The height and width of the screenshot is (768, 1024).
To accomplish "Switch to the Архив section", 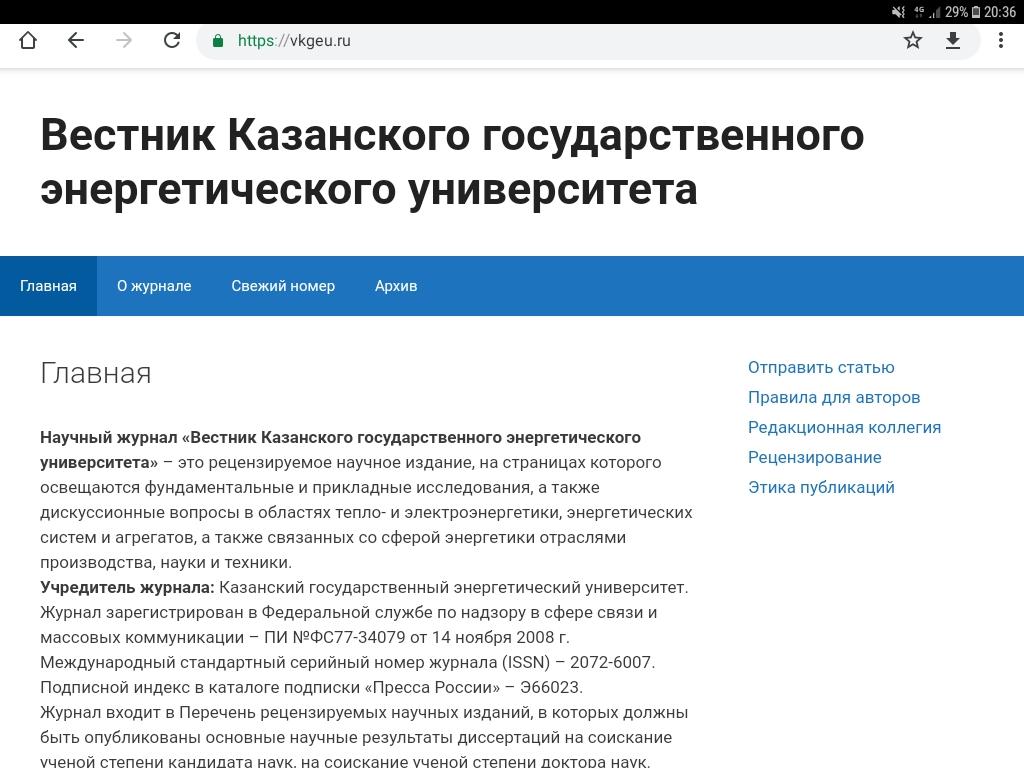I will click(396, 286).
